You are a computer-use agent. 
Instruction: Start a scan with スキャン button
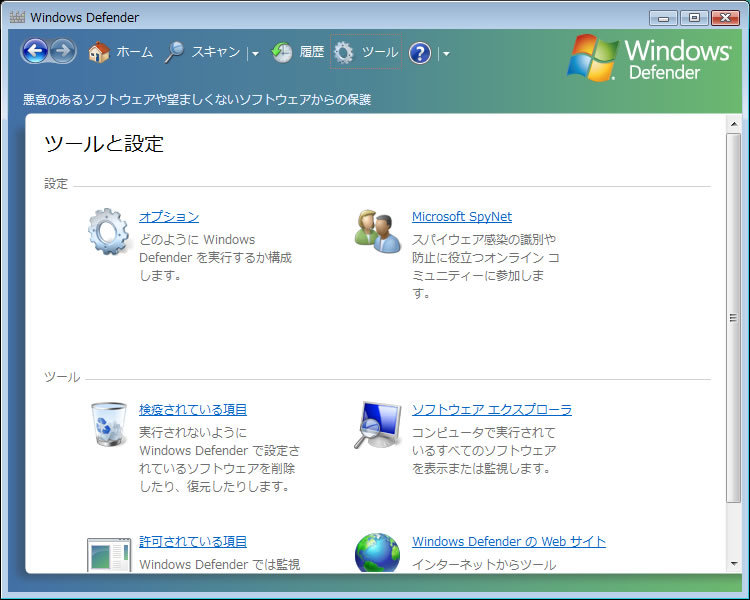pyautogui.click(x=203, y=52)
